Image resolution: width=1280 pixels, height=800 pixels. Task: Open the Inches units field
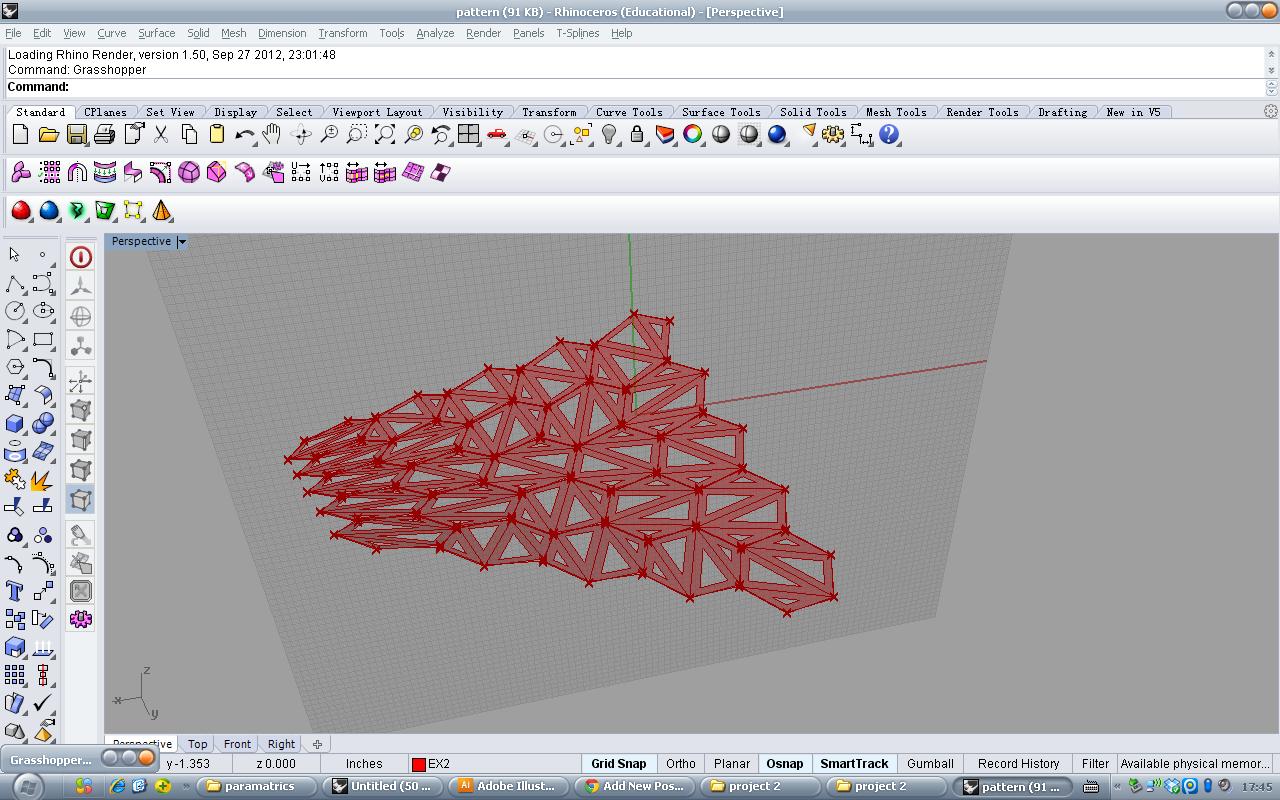(x=364, y=763)
